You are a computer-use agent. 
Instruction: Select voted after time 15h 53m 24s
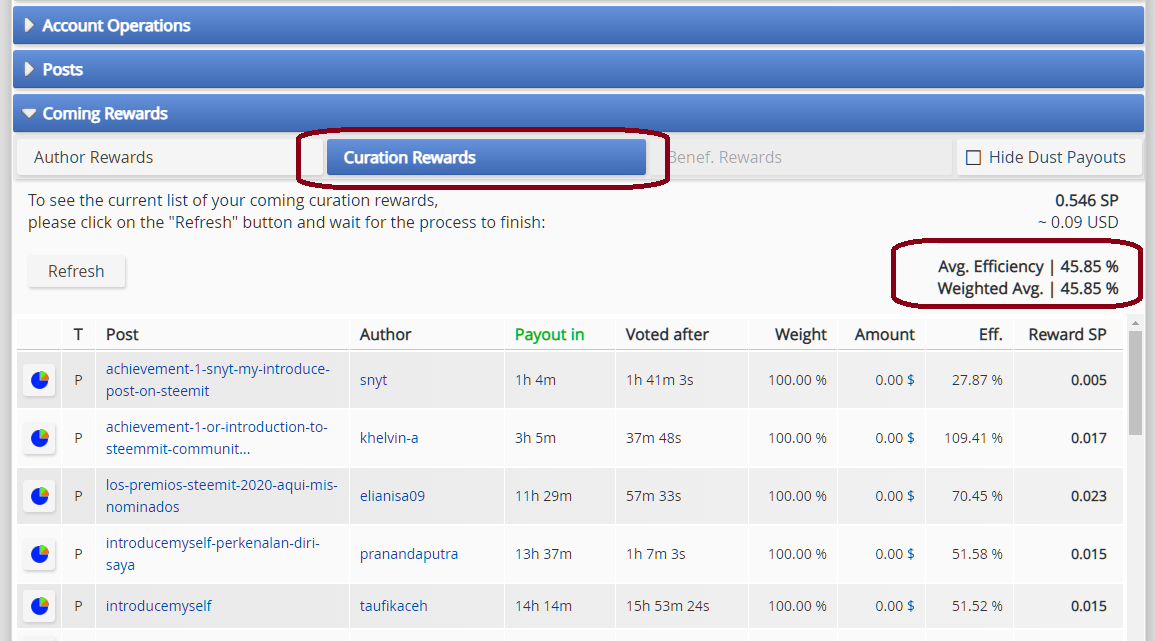point(667,606)
